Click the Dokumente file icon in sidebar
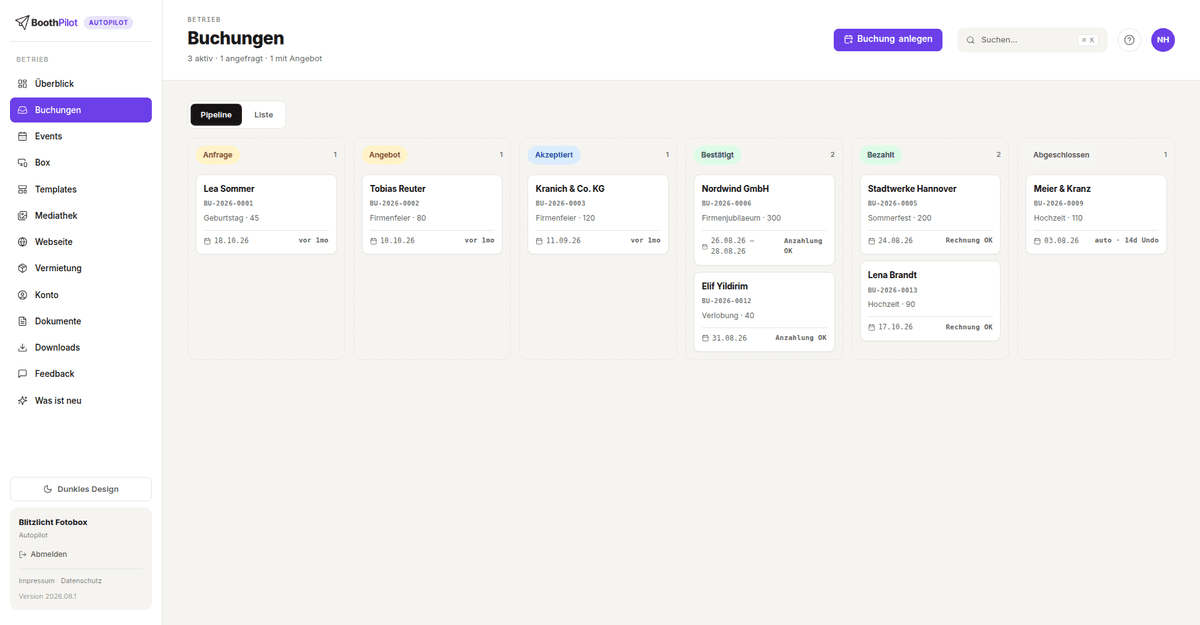 pyautogui.click(x=23, y=321)
